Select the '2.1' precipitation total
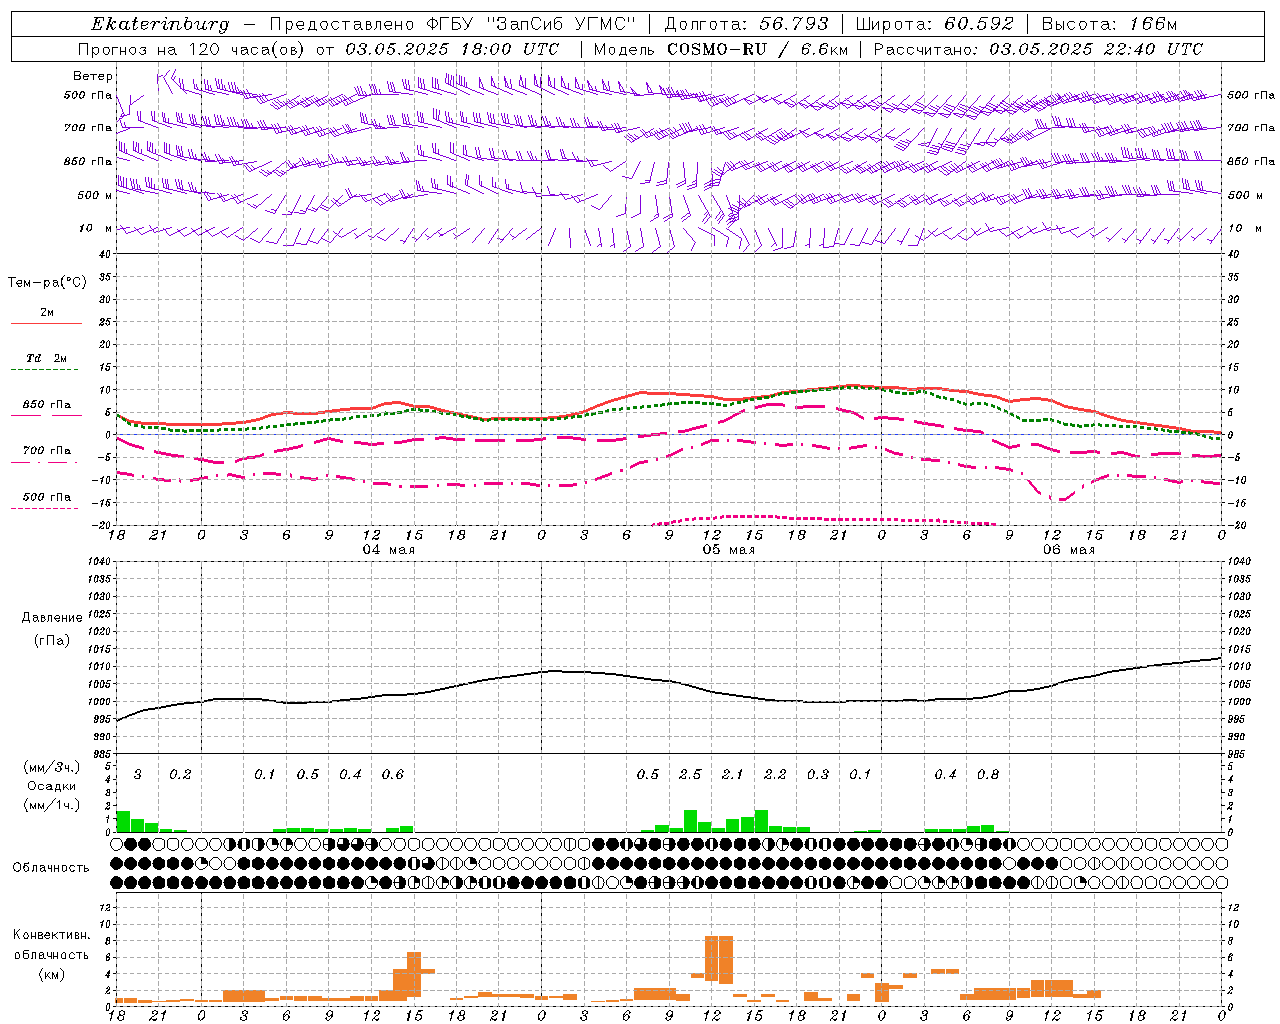This screenshot has height=1024, width=1280. coord(732,775)
